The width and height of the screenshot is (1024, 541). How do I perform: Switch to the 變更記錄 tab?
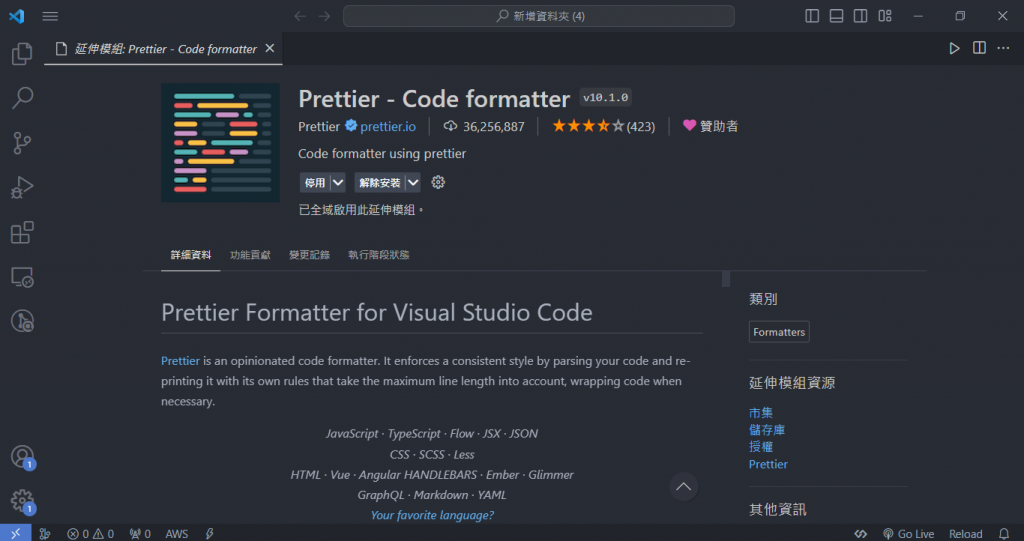pyautogui.click(x=309, y=255)
